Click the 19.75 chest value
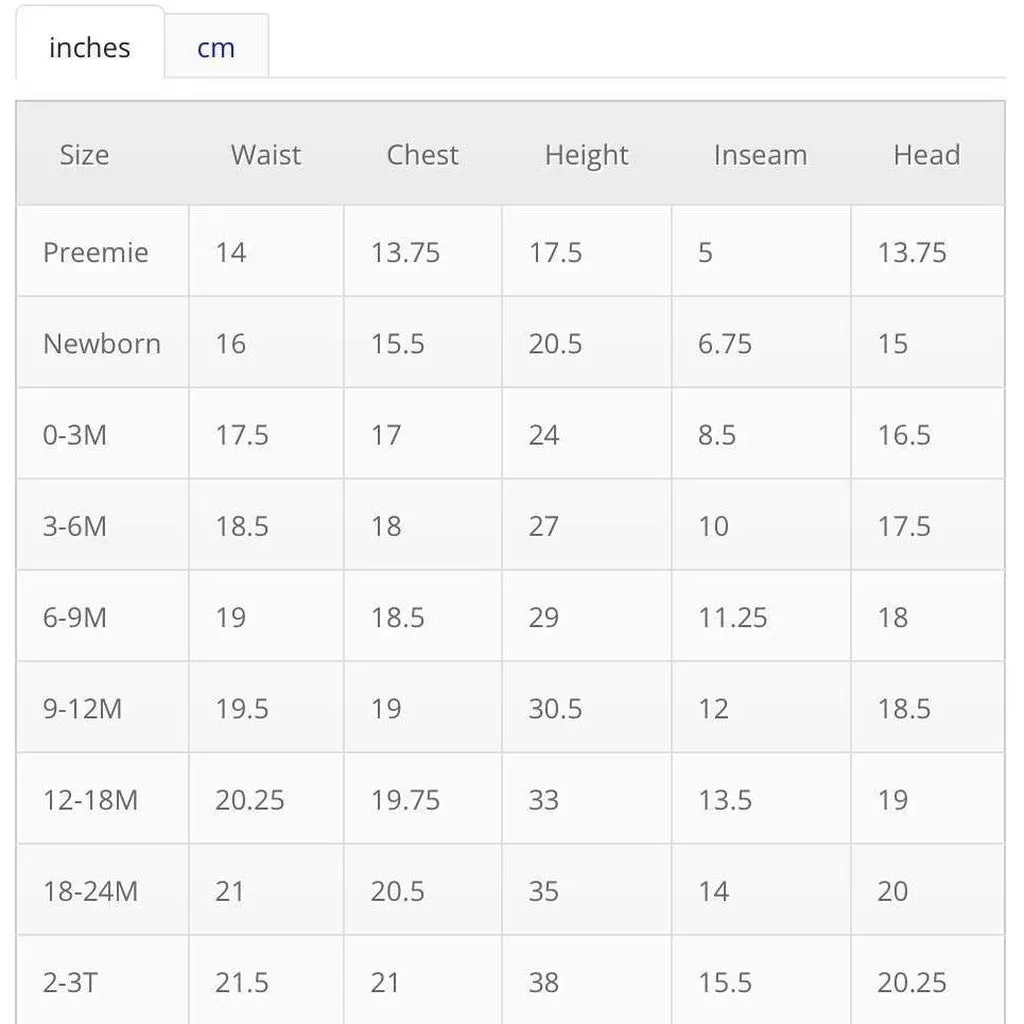The image size is (1024, 1024). click(405, 800)
